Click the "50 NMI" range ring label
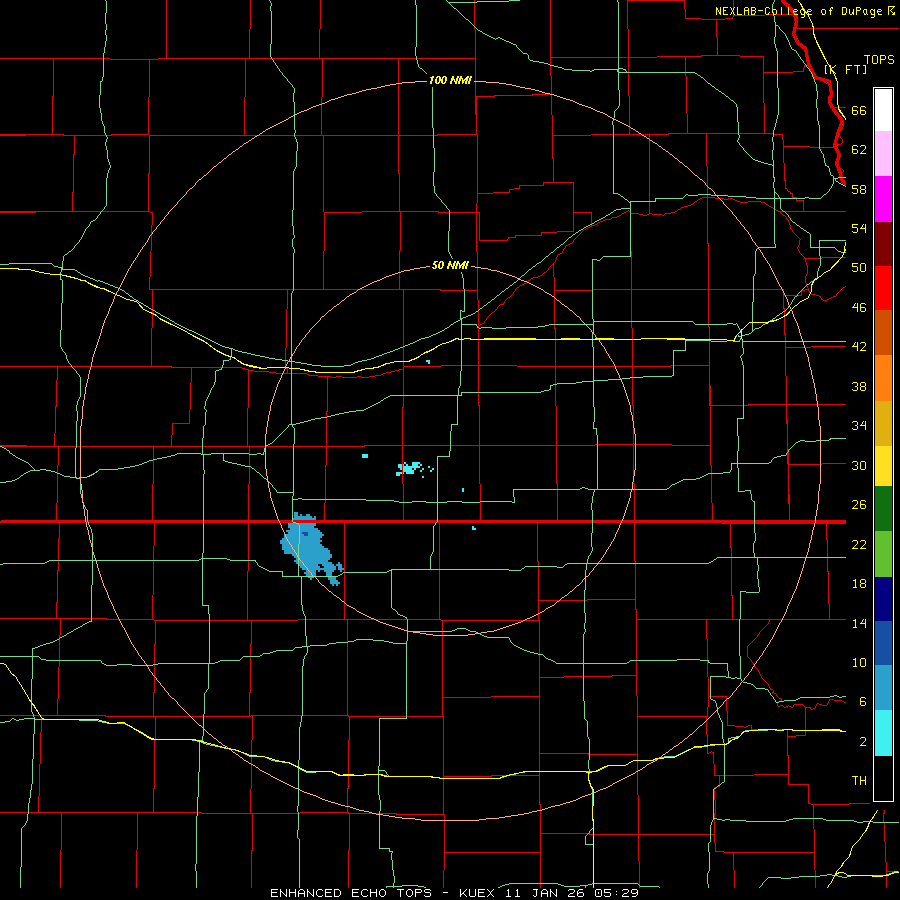 [450, 265]
